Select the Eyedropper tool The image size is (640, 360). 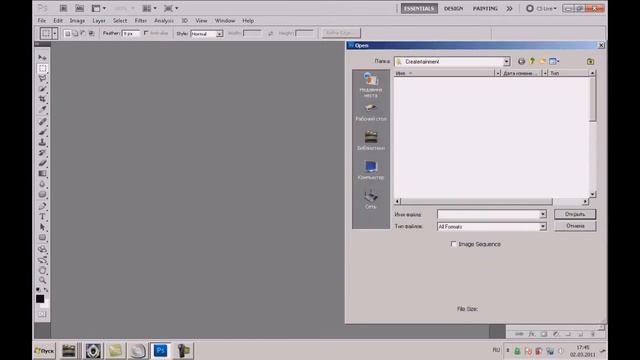(42, 109)
